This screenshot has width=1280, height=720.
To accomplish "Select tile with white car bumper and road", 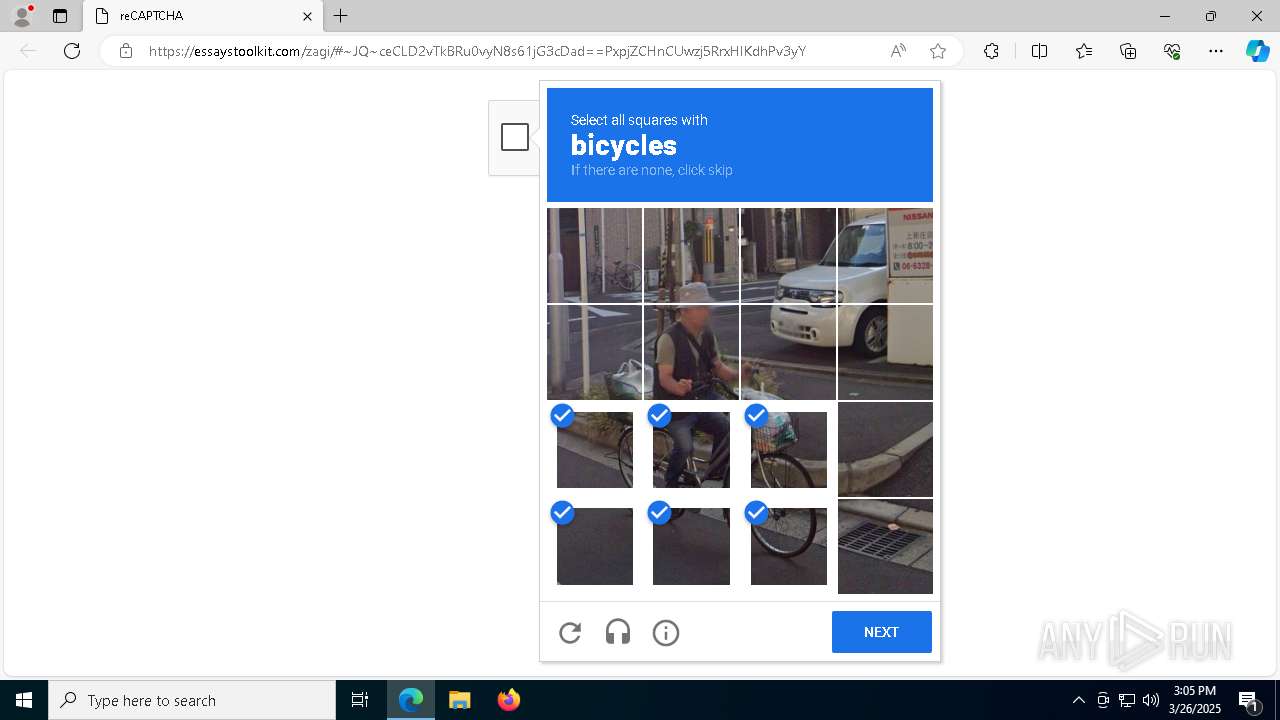I will (x=788, y=352).
